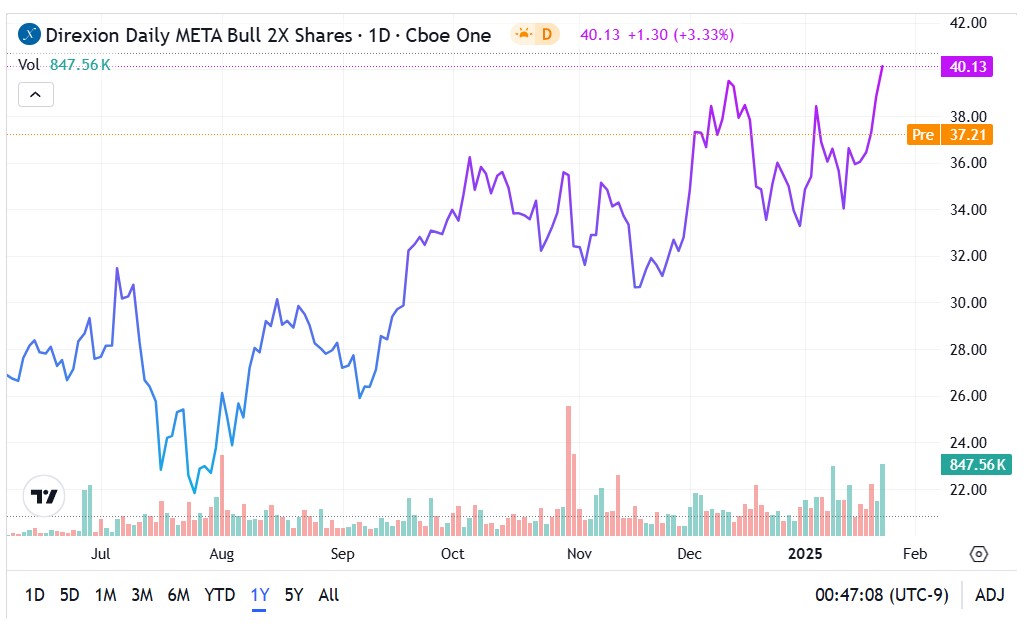Open chart settings hexagon icon
The width and height of the screenshot is (1028, 628).
click(x=979, y=554)
